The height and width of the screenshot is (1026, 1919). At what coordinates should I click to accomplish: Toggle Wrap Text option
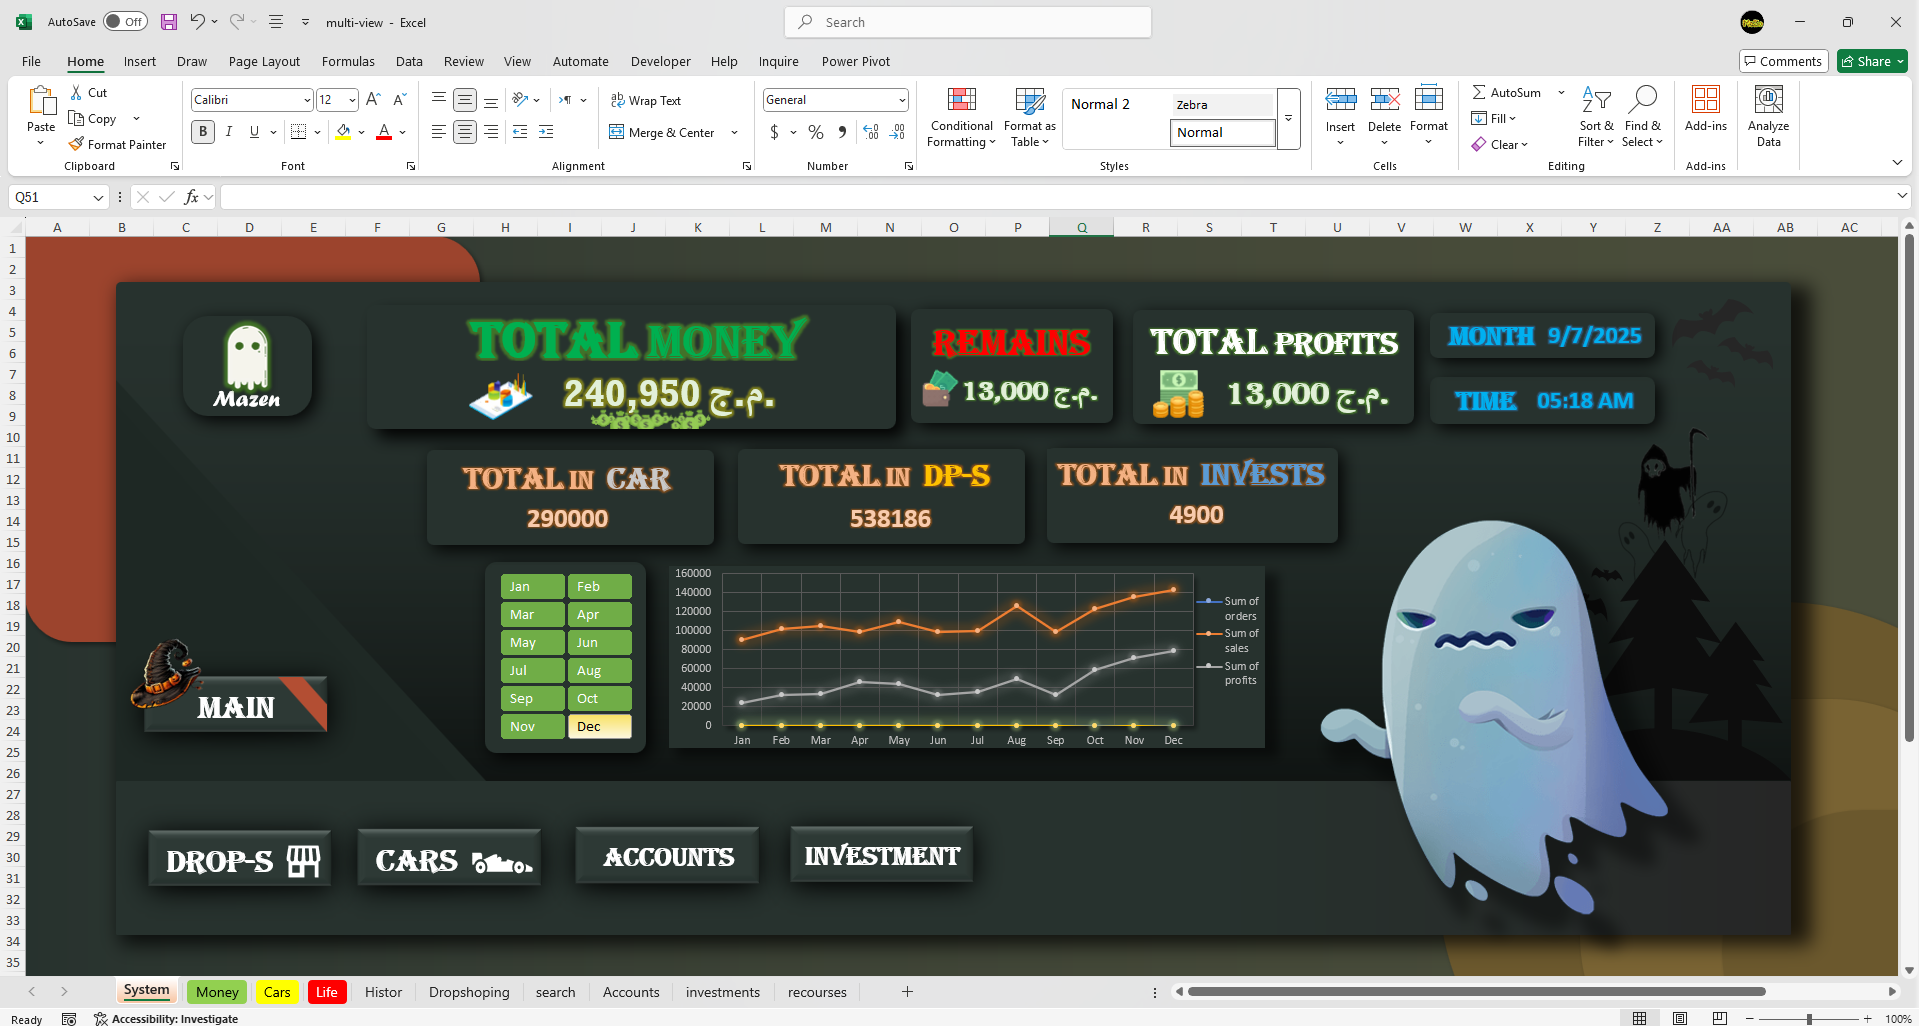(646, 101)
